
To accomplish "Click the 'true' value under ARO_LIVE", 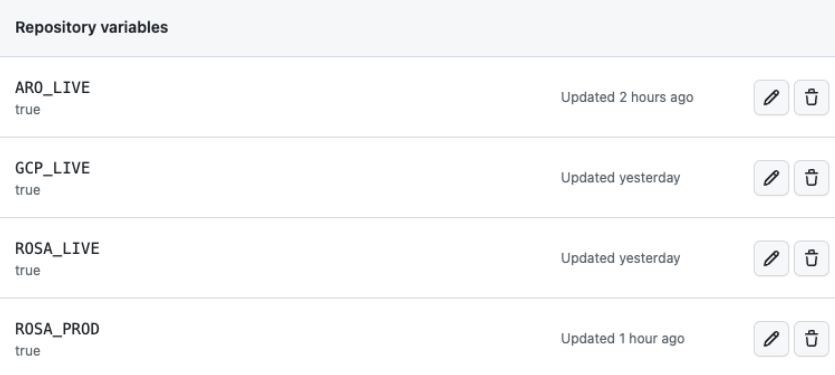I will (x=28, y=110).
